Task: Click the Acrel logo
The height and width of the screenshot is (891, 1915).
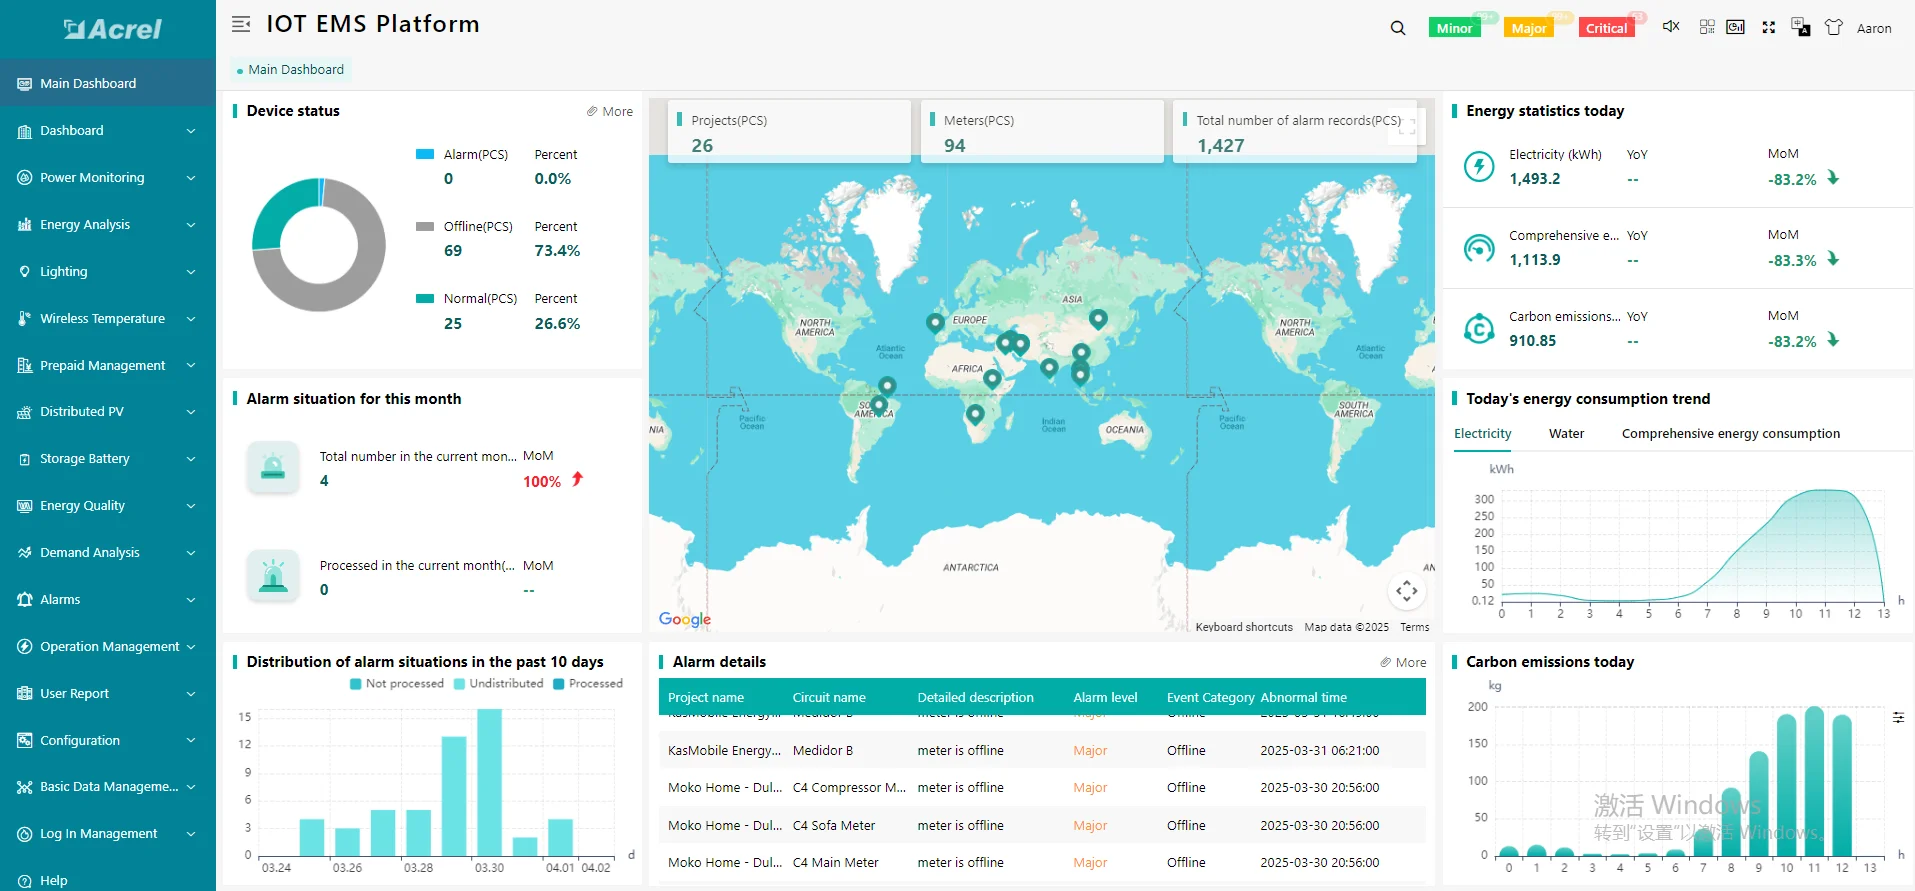Action: 112,29
